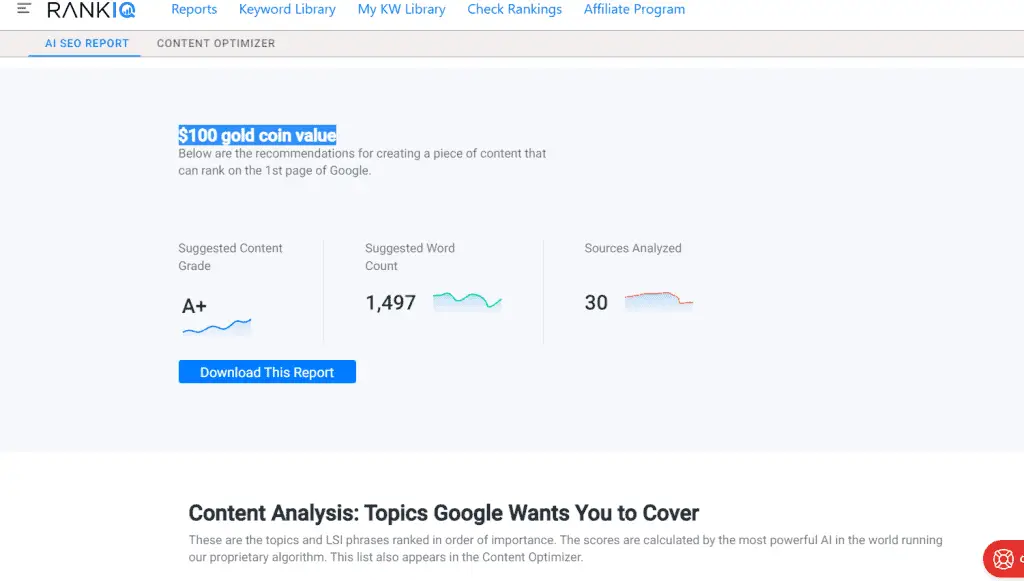Visit the Affiliate Program page
Viewport: 1024px width, 581px height.
coord(634,10)
